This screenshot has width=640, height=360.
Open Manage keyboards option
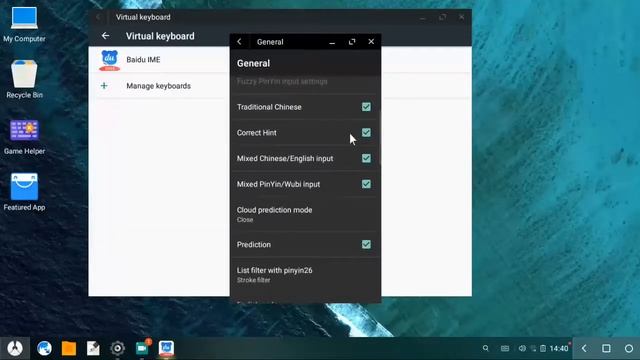click(x=159, y=86)
